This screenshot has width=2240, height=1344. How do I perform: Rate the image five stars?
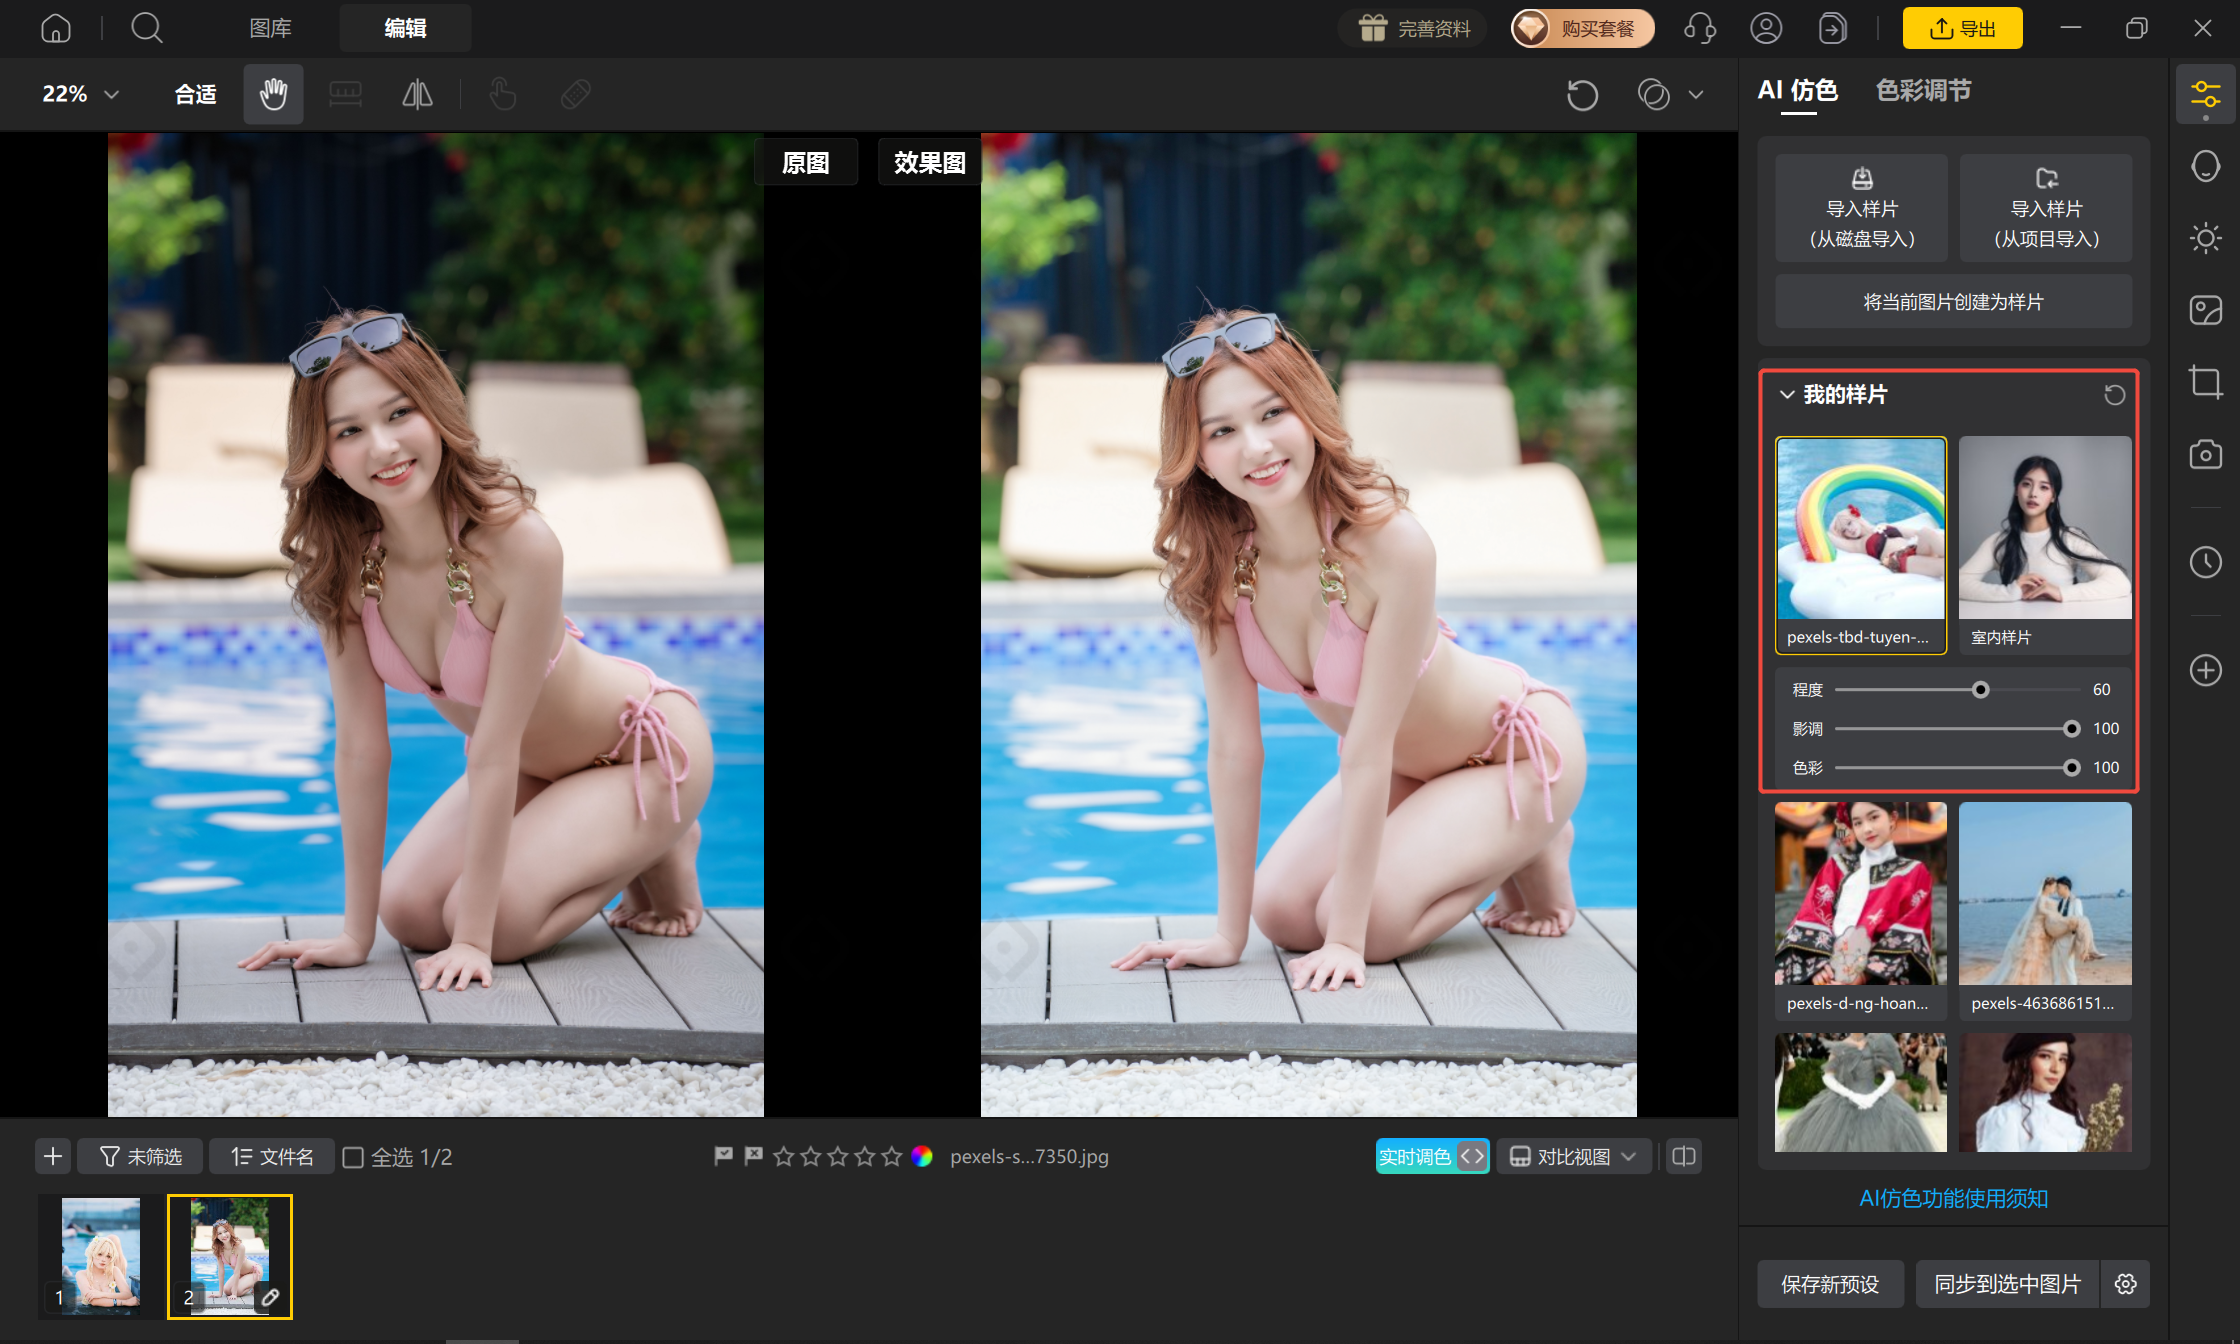892,1157
